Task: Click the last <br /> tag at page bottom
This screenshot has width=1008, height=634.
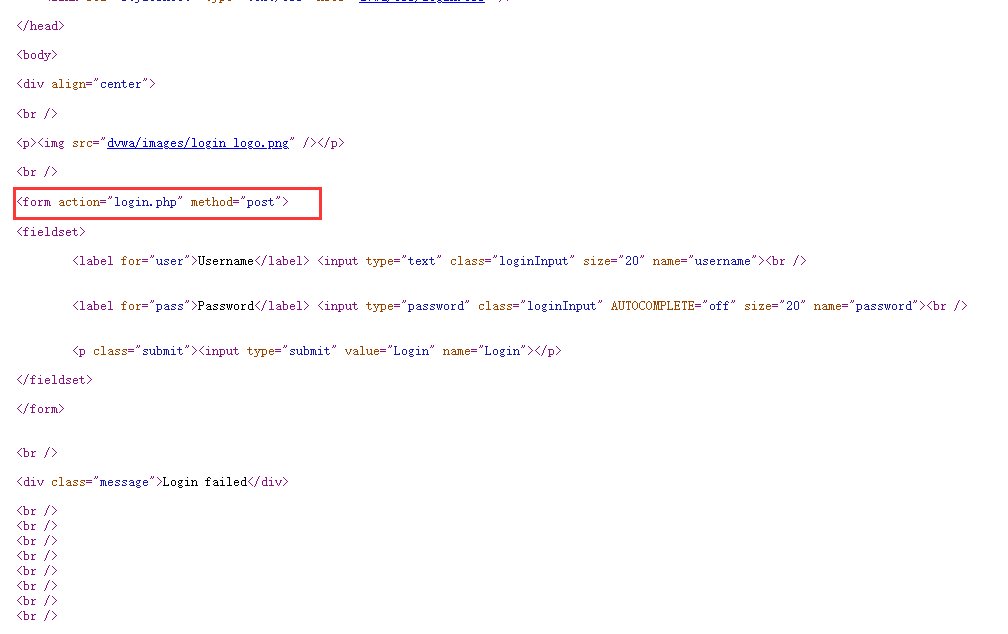Action: click(x=36, y=615)
